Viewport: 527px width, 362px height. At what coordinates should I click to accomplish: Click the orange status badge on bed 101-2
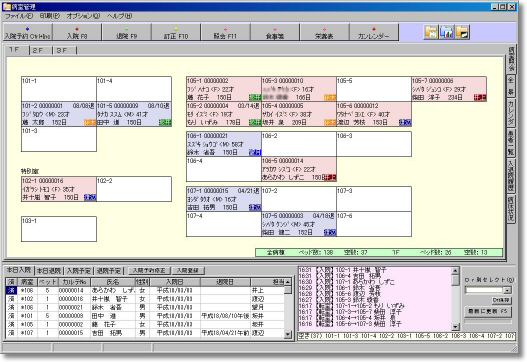(x=90, y=123)
